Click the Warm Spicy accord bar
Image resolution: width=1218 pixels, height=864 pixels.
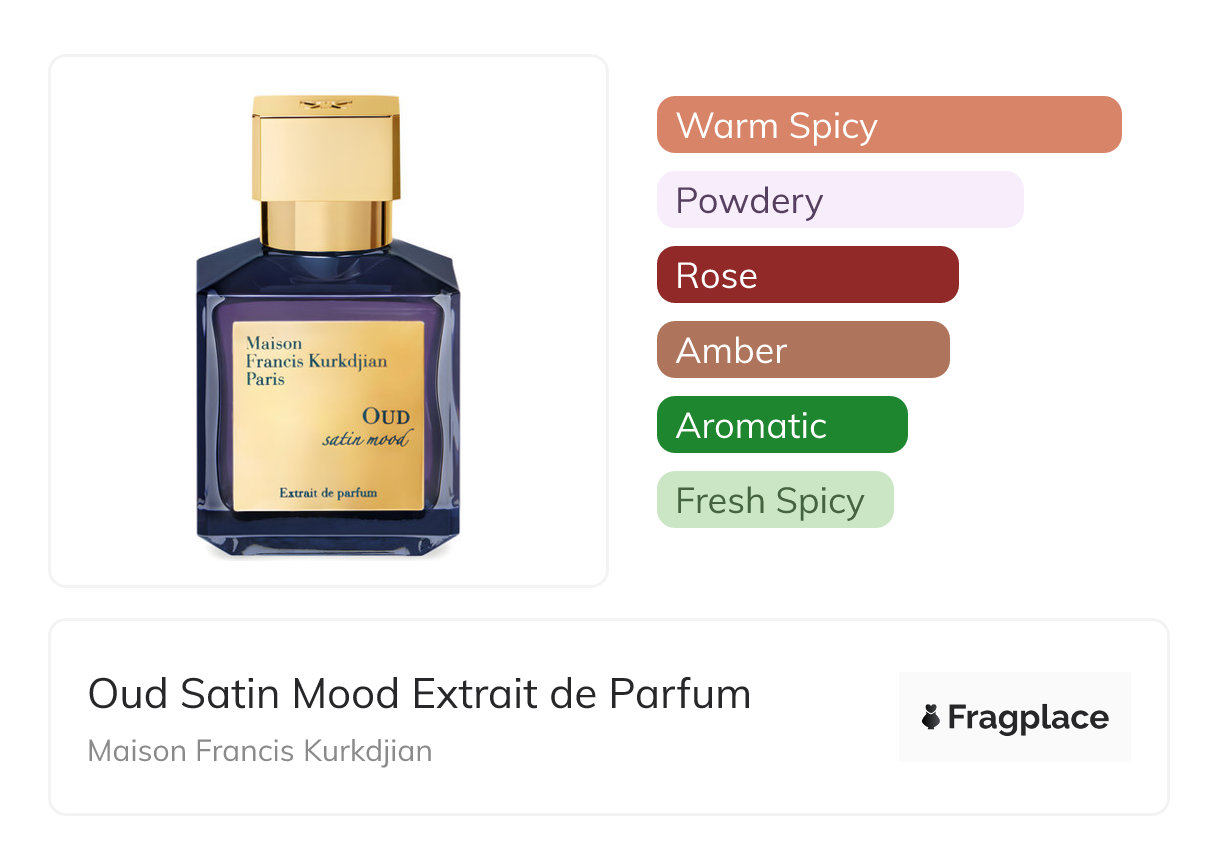point(889,125)
